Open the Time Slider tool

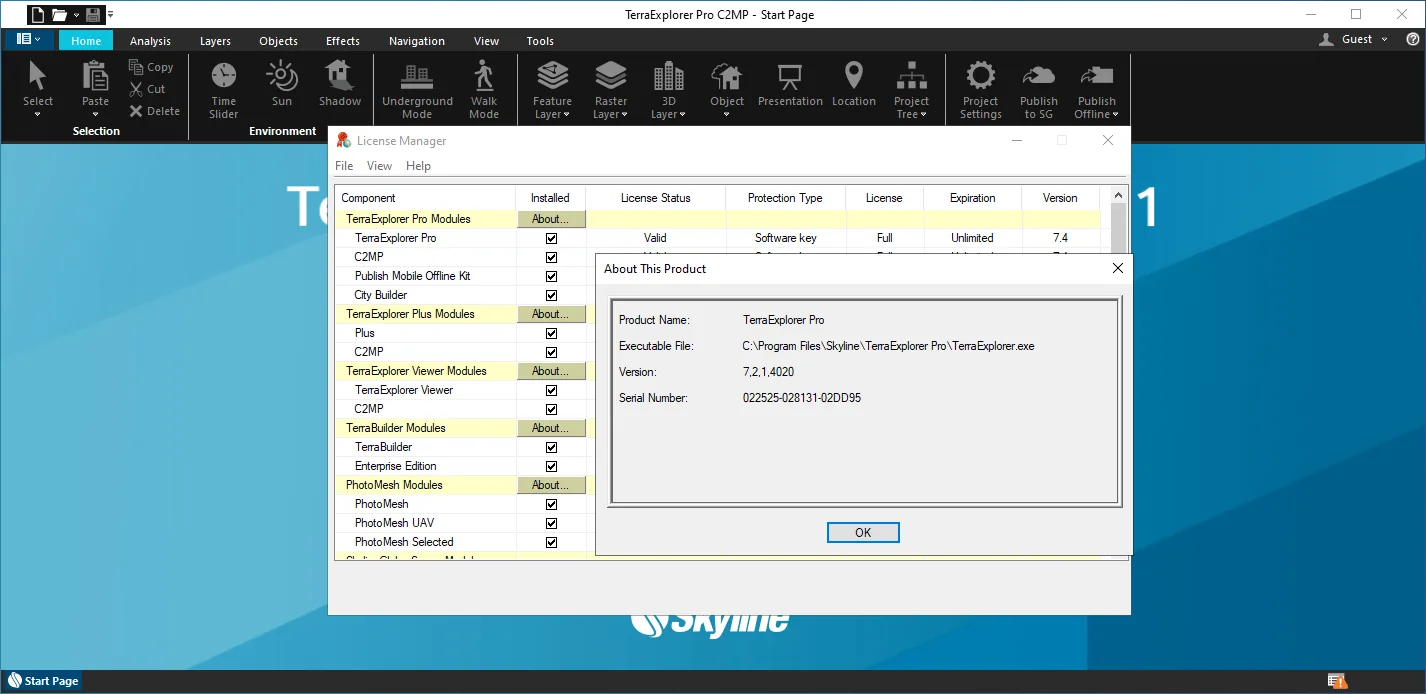click(224, 90)
